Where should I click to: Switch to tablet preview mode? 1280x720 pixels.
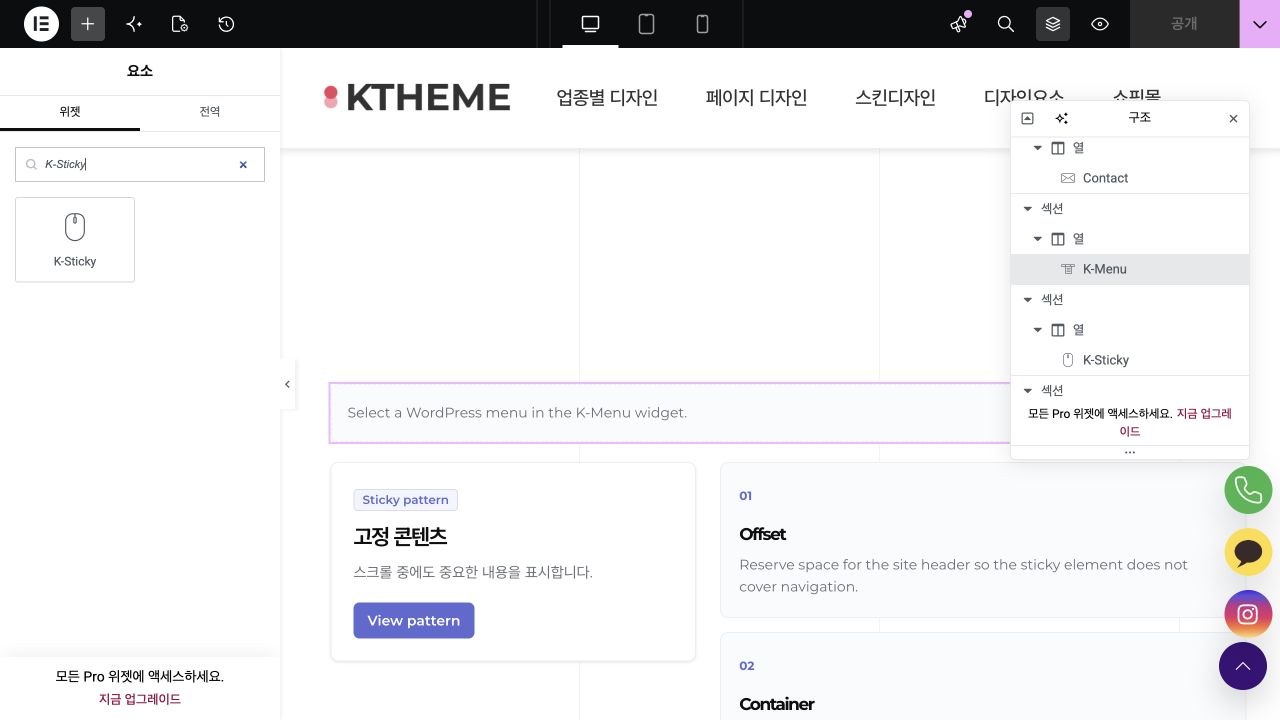coord(646,24)
